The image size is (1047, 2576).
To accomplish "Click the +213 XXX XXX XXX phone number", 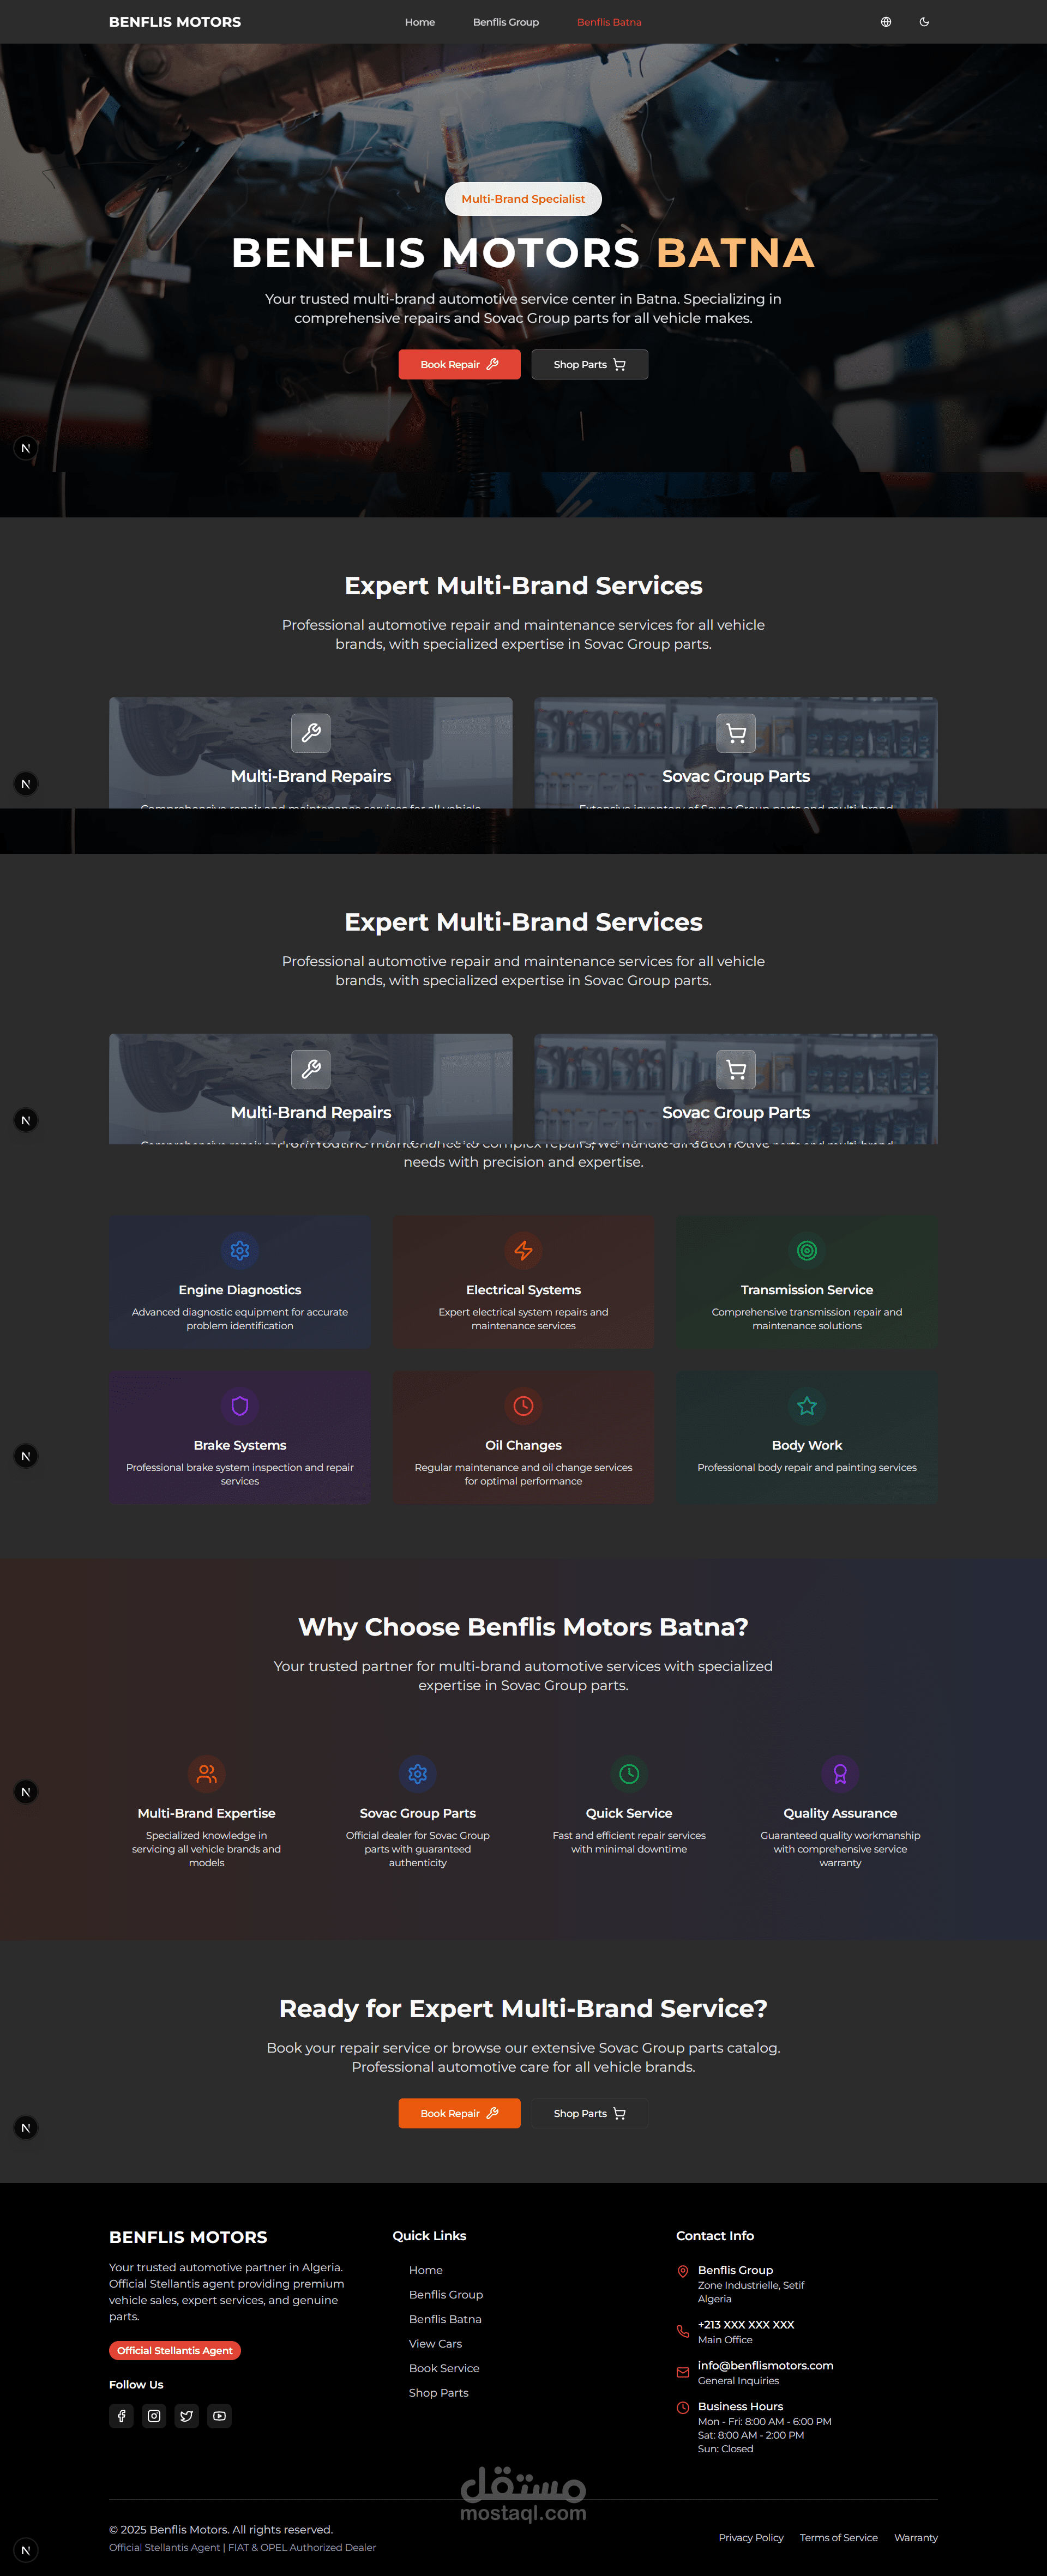I will [746, 2324].
